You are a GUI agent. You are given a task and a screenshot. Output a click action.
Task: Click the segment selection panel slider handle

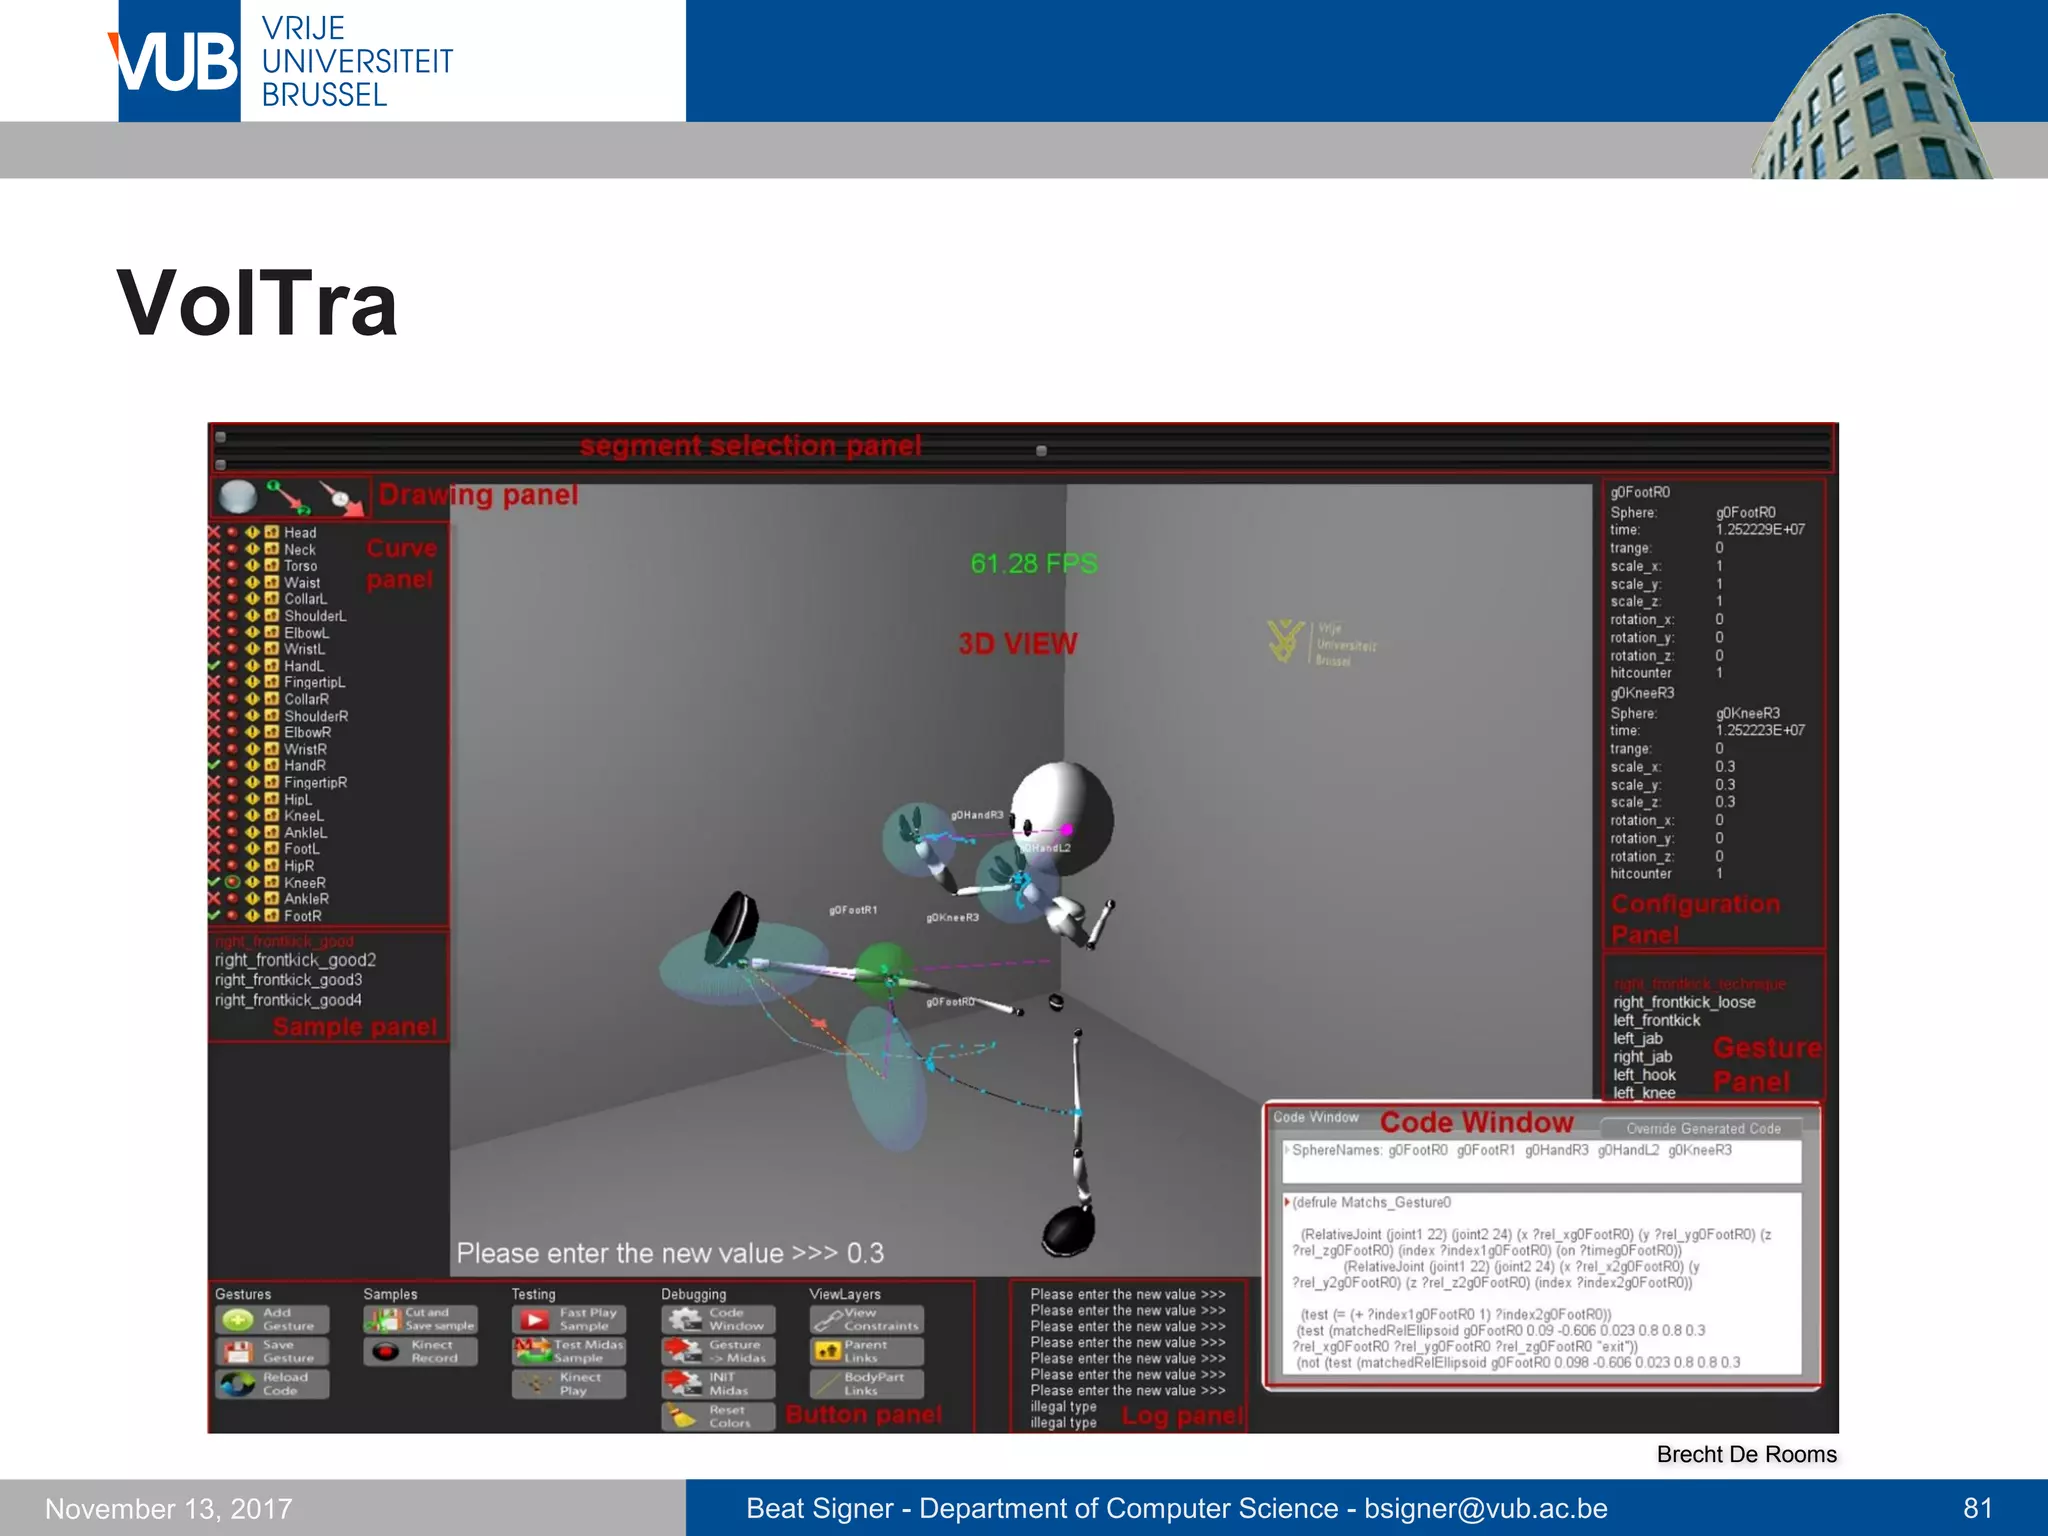pos(1041,451)
